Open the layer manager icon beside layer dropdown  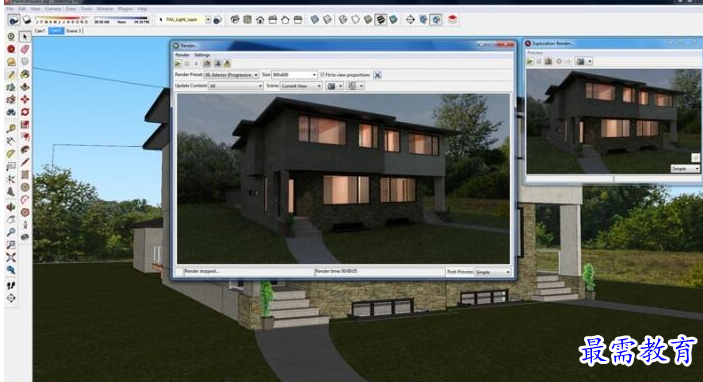pyautogui.click(x=217, y=20)
